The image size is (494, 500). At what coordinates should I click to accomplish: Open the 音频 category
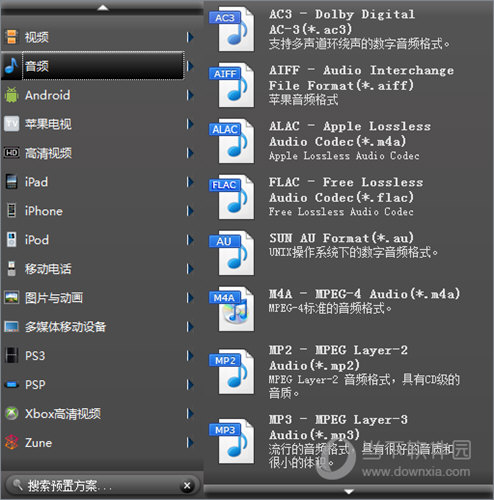coord(100,66)
